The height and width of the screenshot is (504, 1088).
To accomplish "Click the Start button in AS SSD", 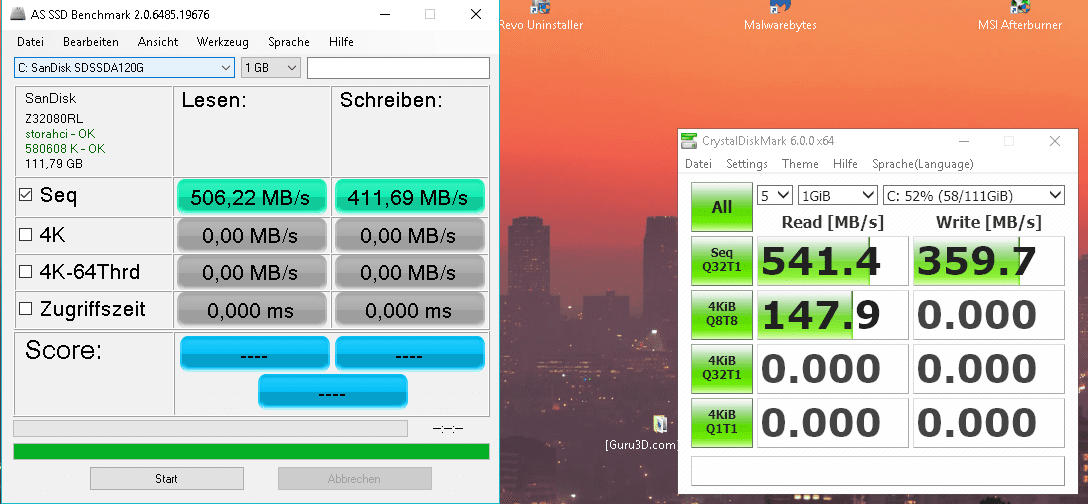I will click(167, 478).
